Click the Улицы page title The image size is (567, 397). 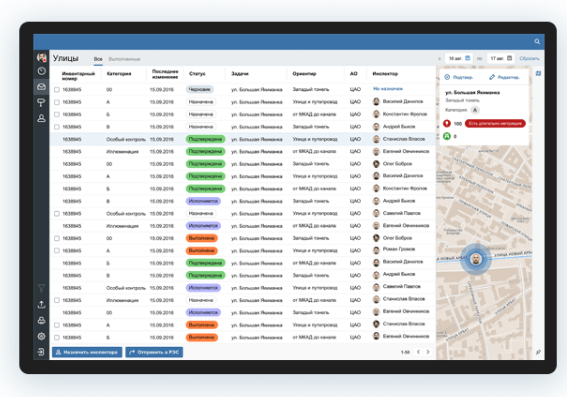(x=65, y=58)
